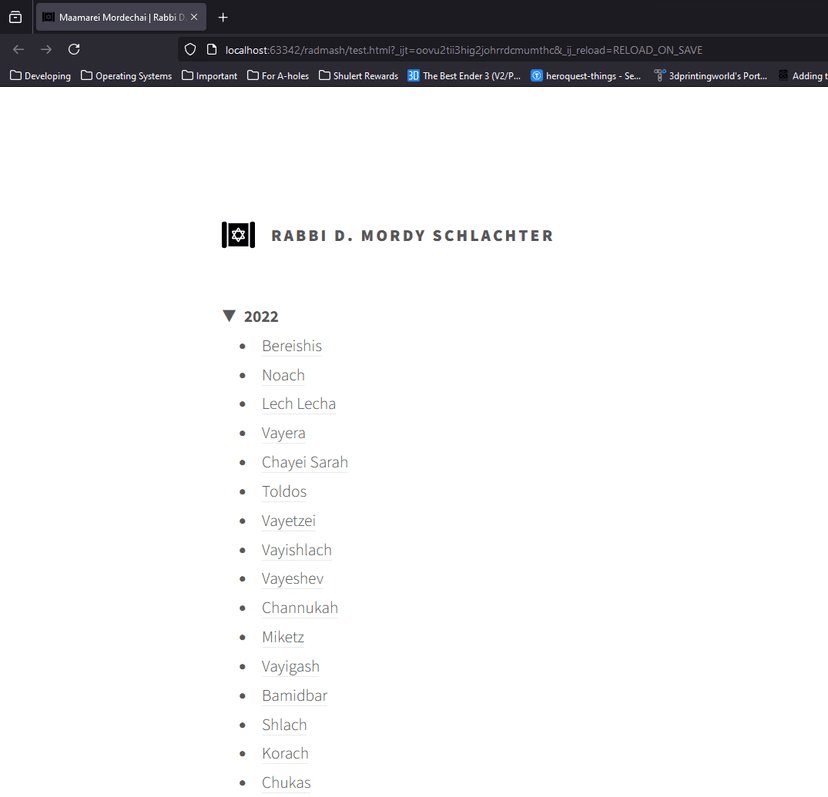Collapse the 2022 disclosure triangle
This screenshot has height=797, width=828.
[x=229, y=316]
